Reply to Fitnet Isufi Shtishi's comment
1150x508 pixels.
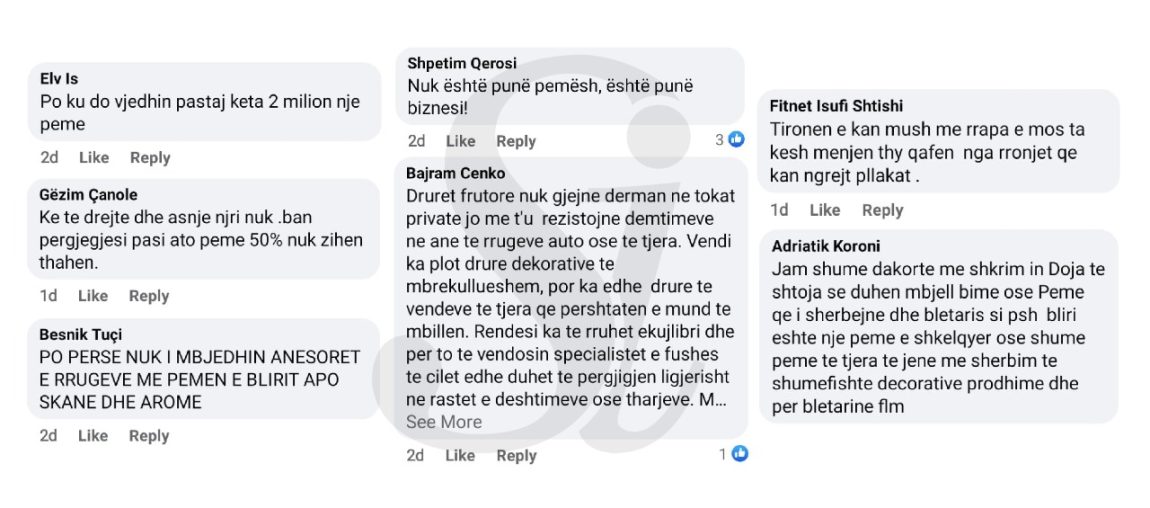(x=882, y=210)
